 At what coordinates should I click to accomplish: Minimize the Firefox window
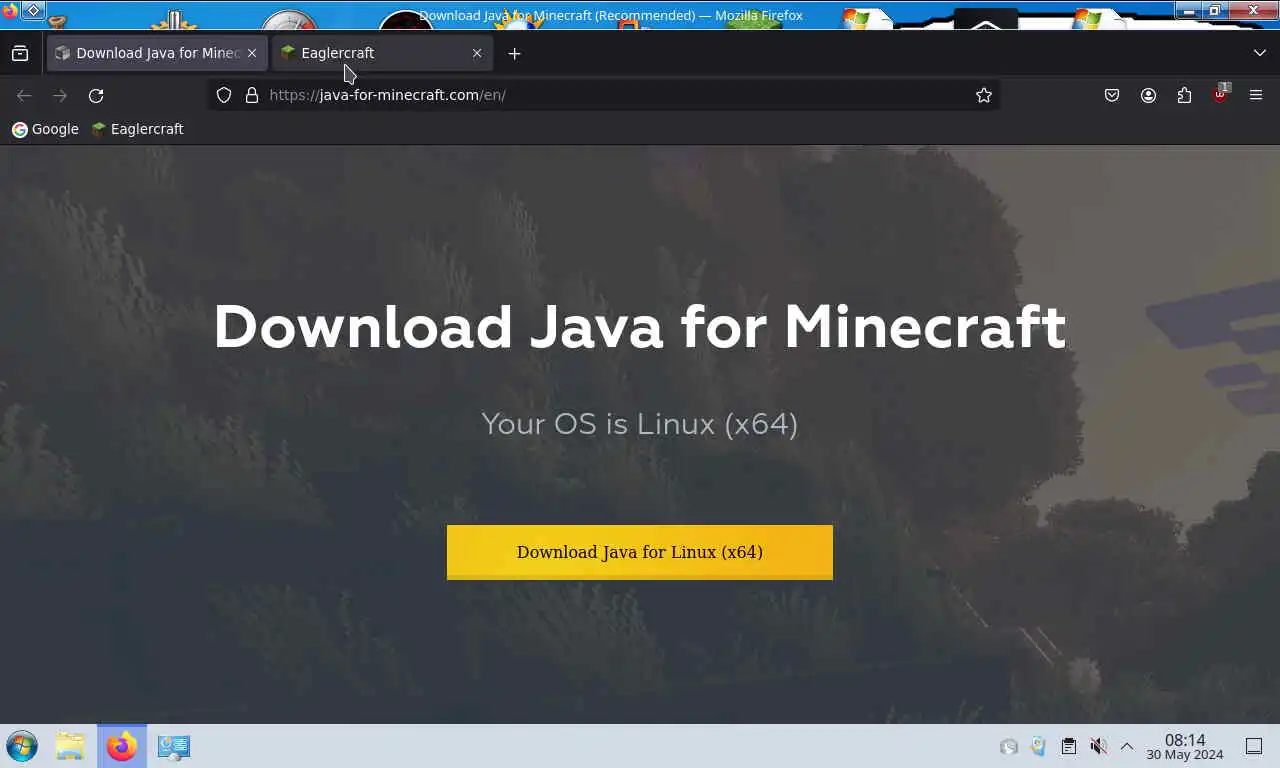(x=1188, y=10)
